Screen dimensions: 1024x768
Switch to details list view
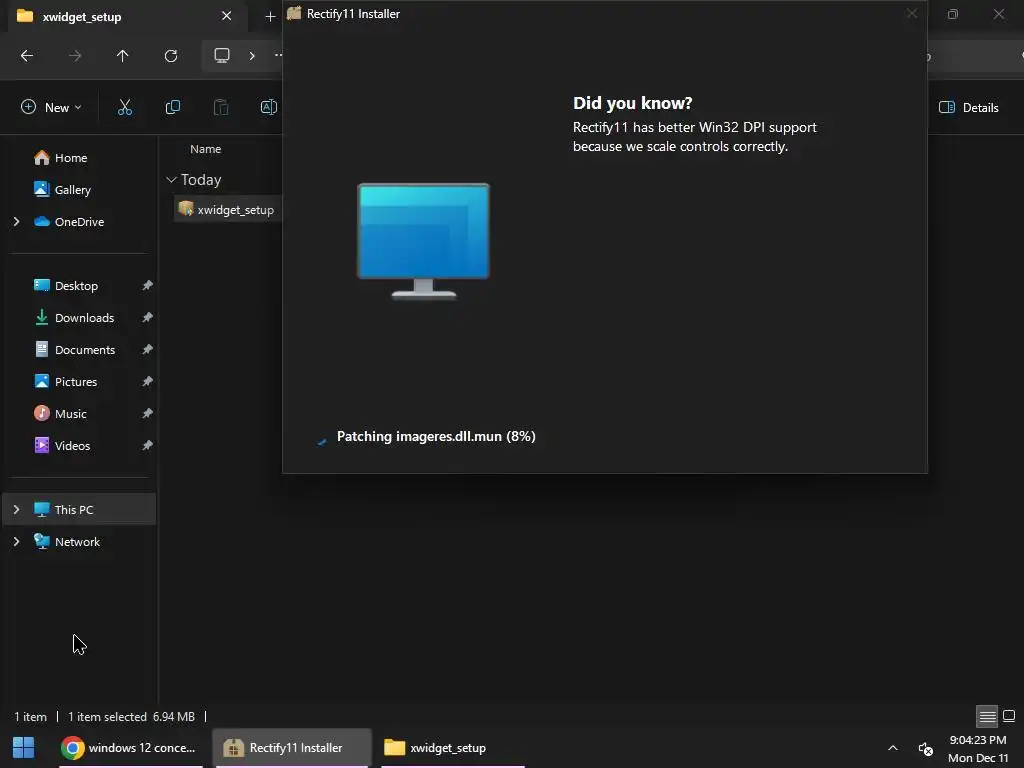[987, 716]
